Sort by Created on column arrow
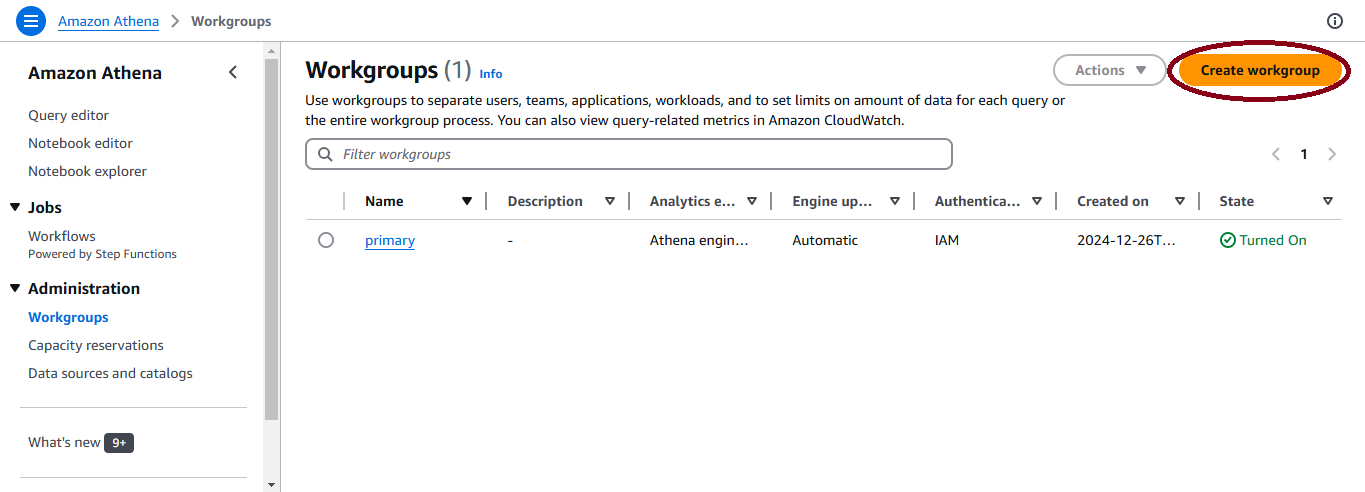 [x=1180, y=201]
